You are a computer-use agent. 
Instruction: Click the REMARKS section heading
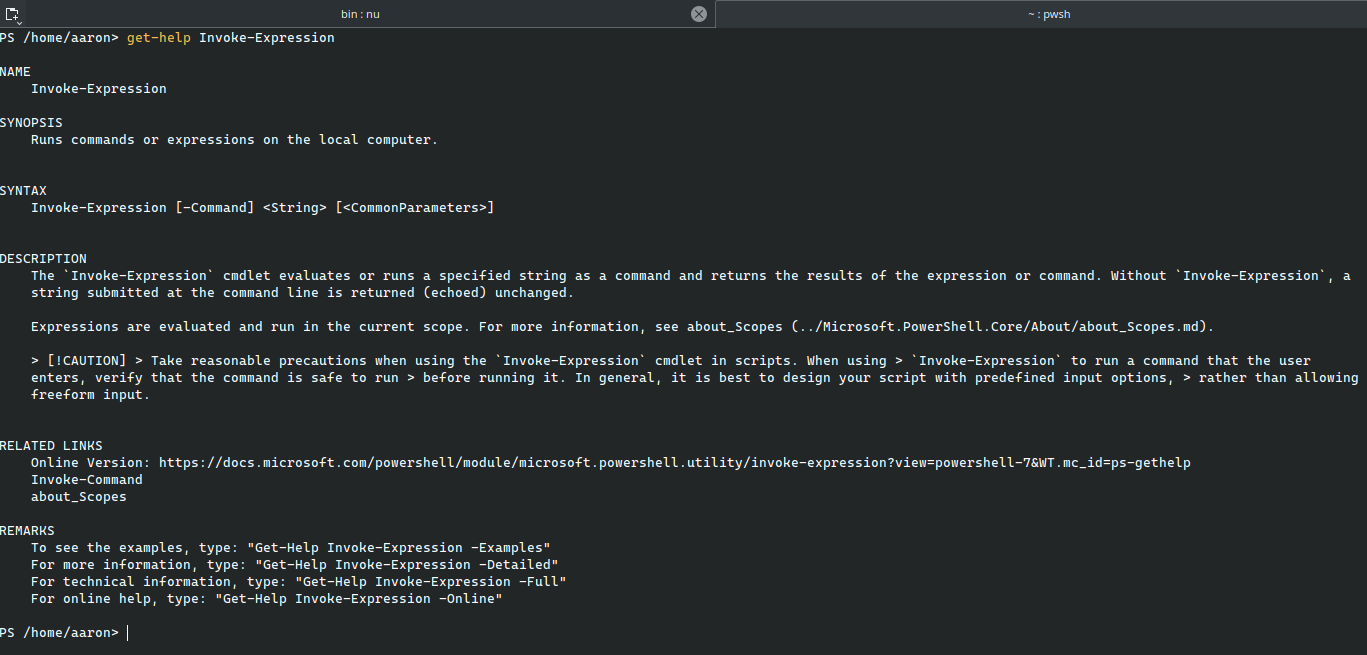click(28, 530)
